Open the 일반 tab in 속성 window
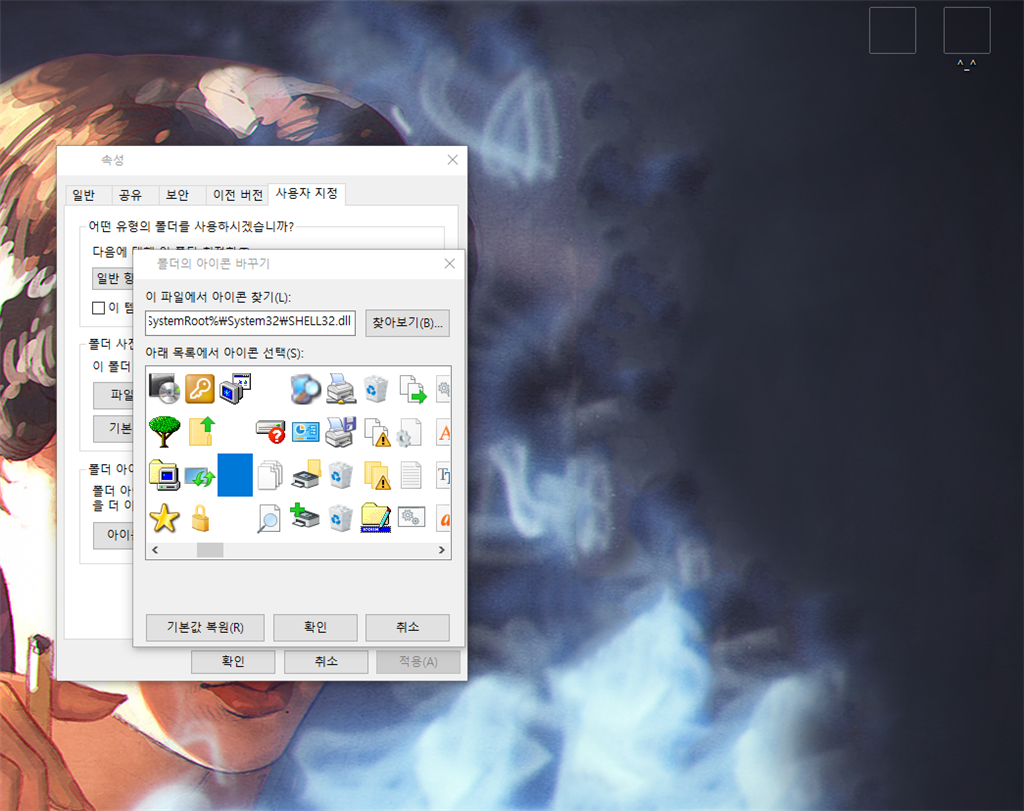The width and height of the screenshot is (1024, 811). pos(84,195)
